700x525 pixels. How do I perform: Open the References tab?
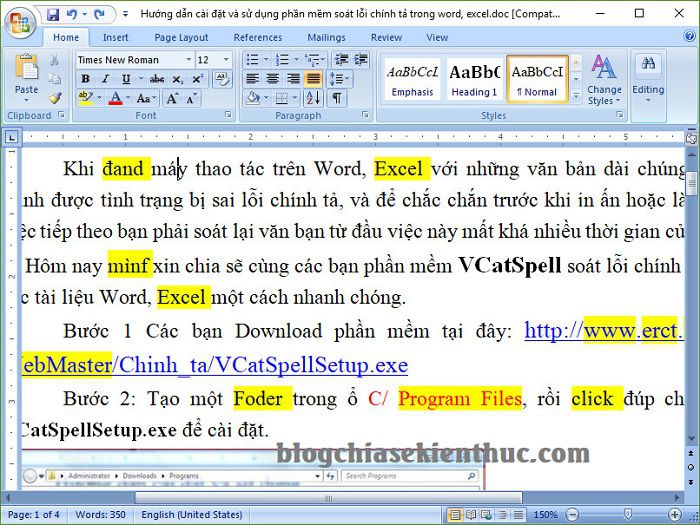(x=258, y=38)
